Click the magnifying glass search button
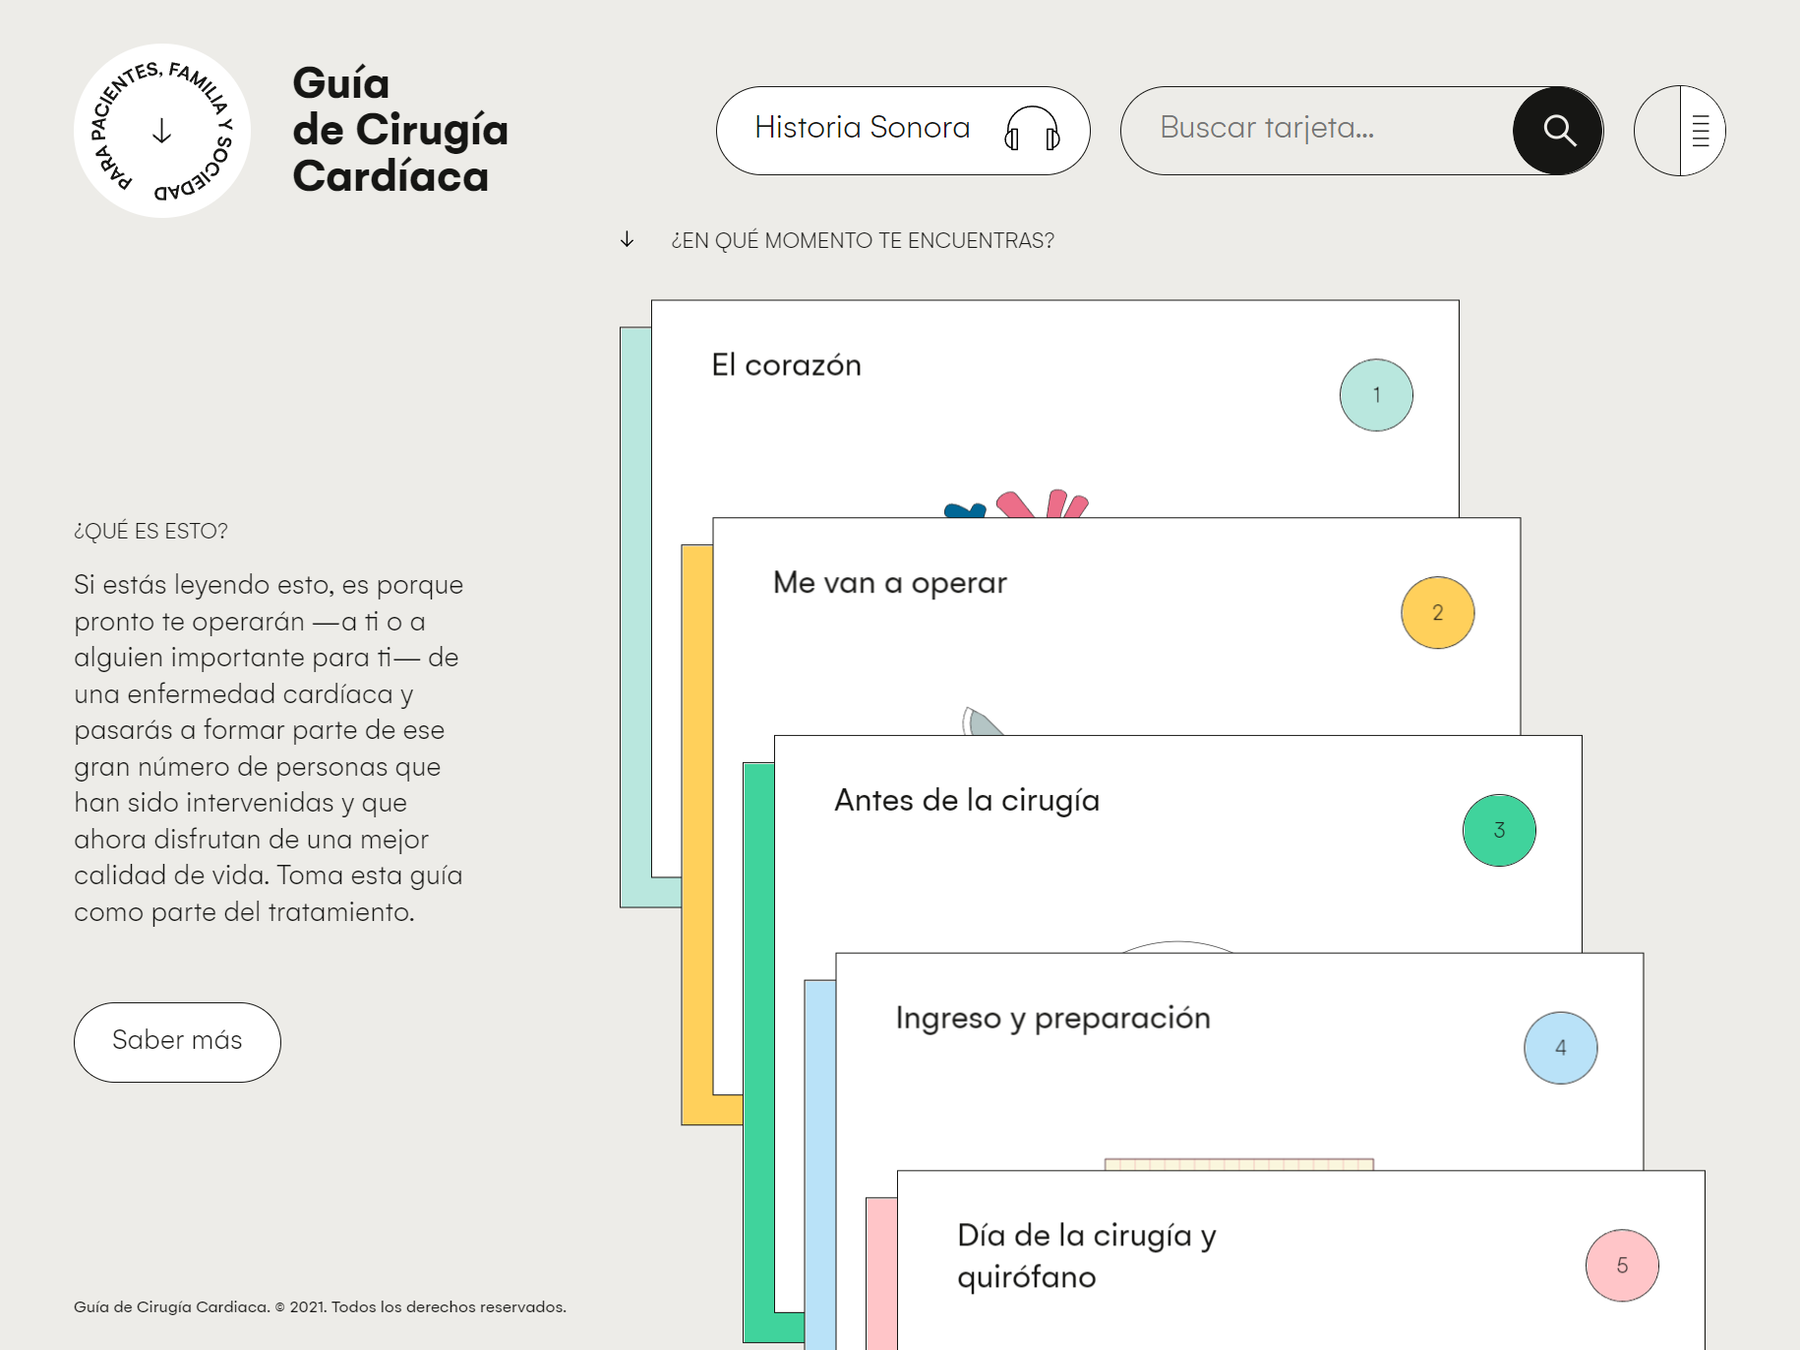Screen dimensions: 1800x1350 point(1557,130)
